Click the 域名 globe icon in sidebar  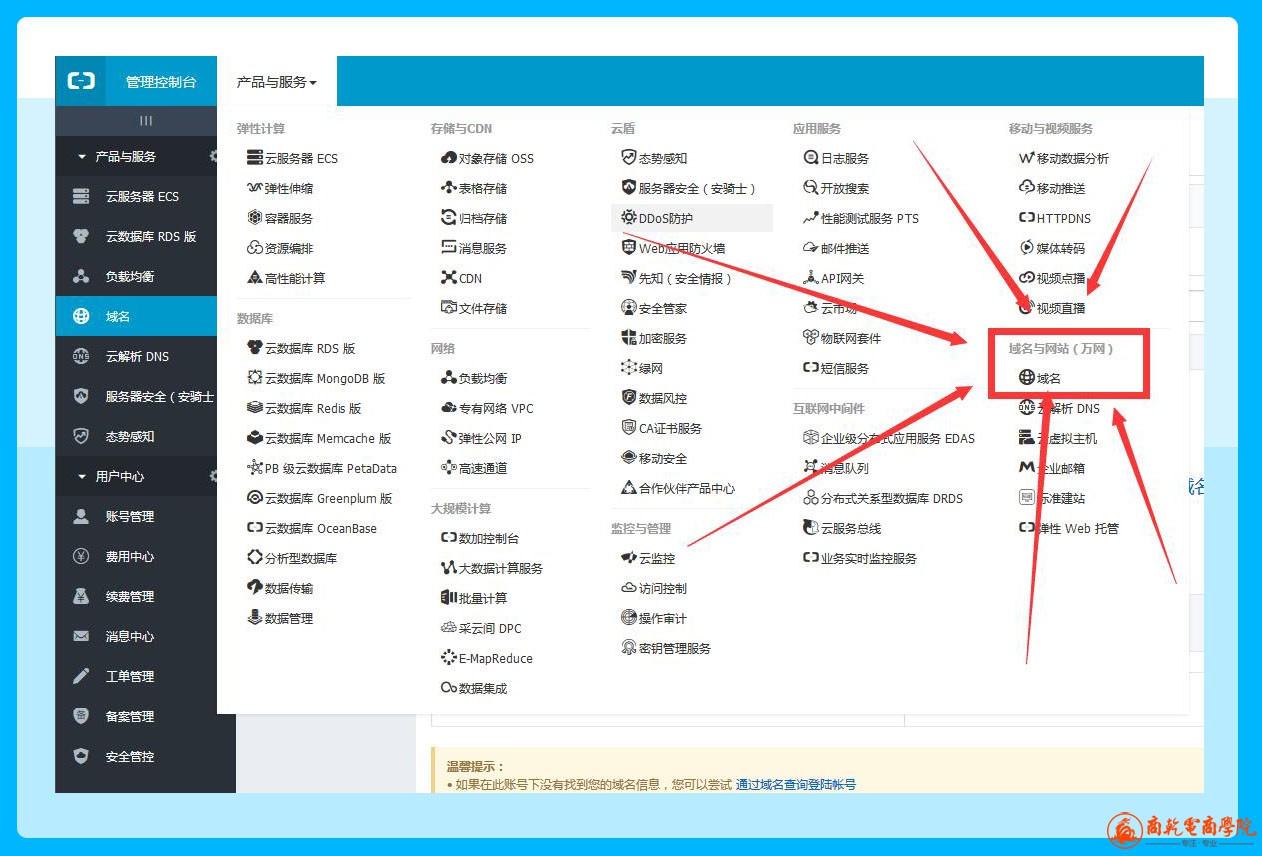coord(82,317)
